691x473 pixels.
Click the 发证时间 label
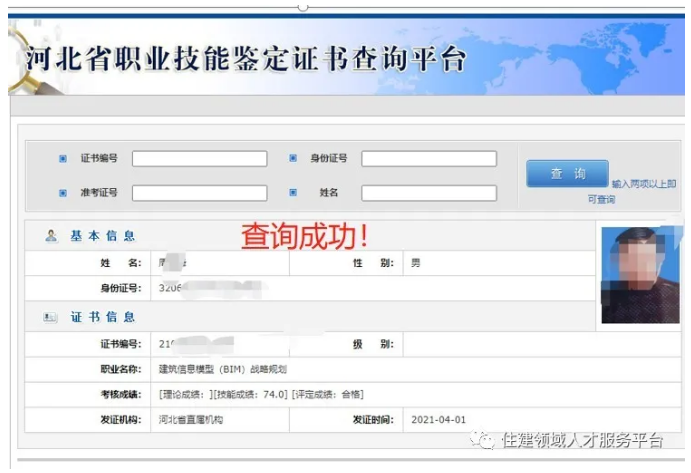(373, 420)
